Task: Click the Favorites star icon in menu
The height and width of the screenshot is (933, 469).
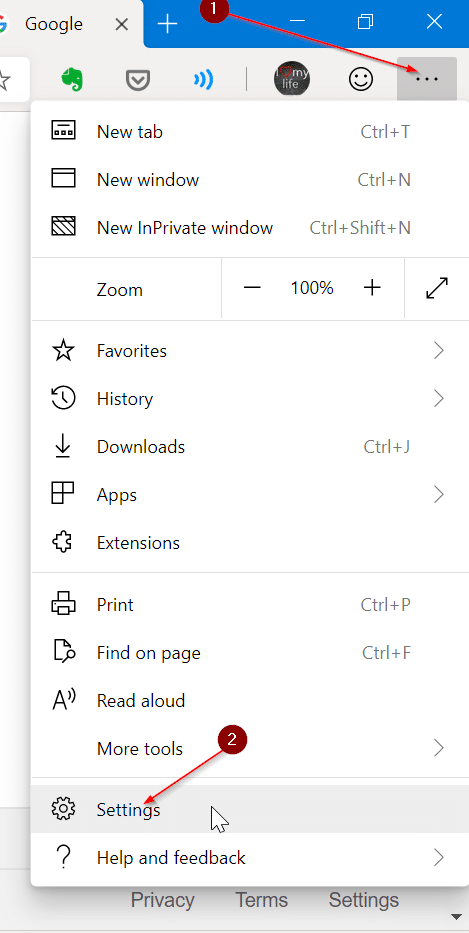Action: coord(63,351)
